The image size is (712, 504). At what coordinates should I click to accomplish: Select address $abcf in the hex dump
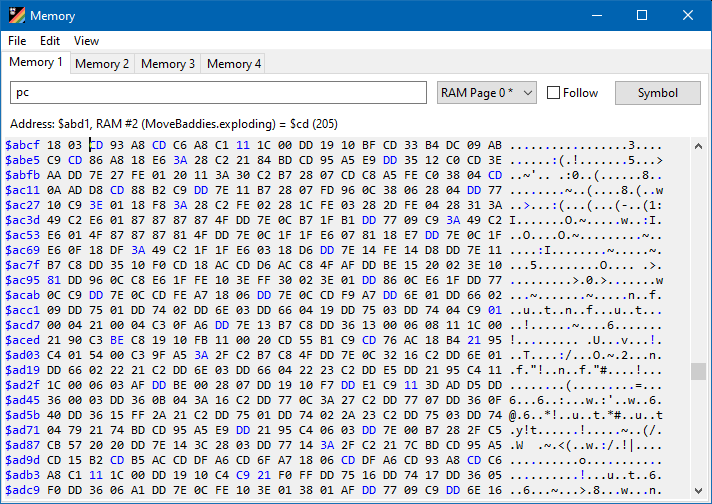pos(22,146)
